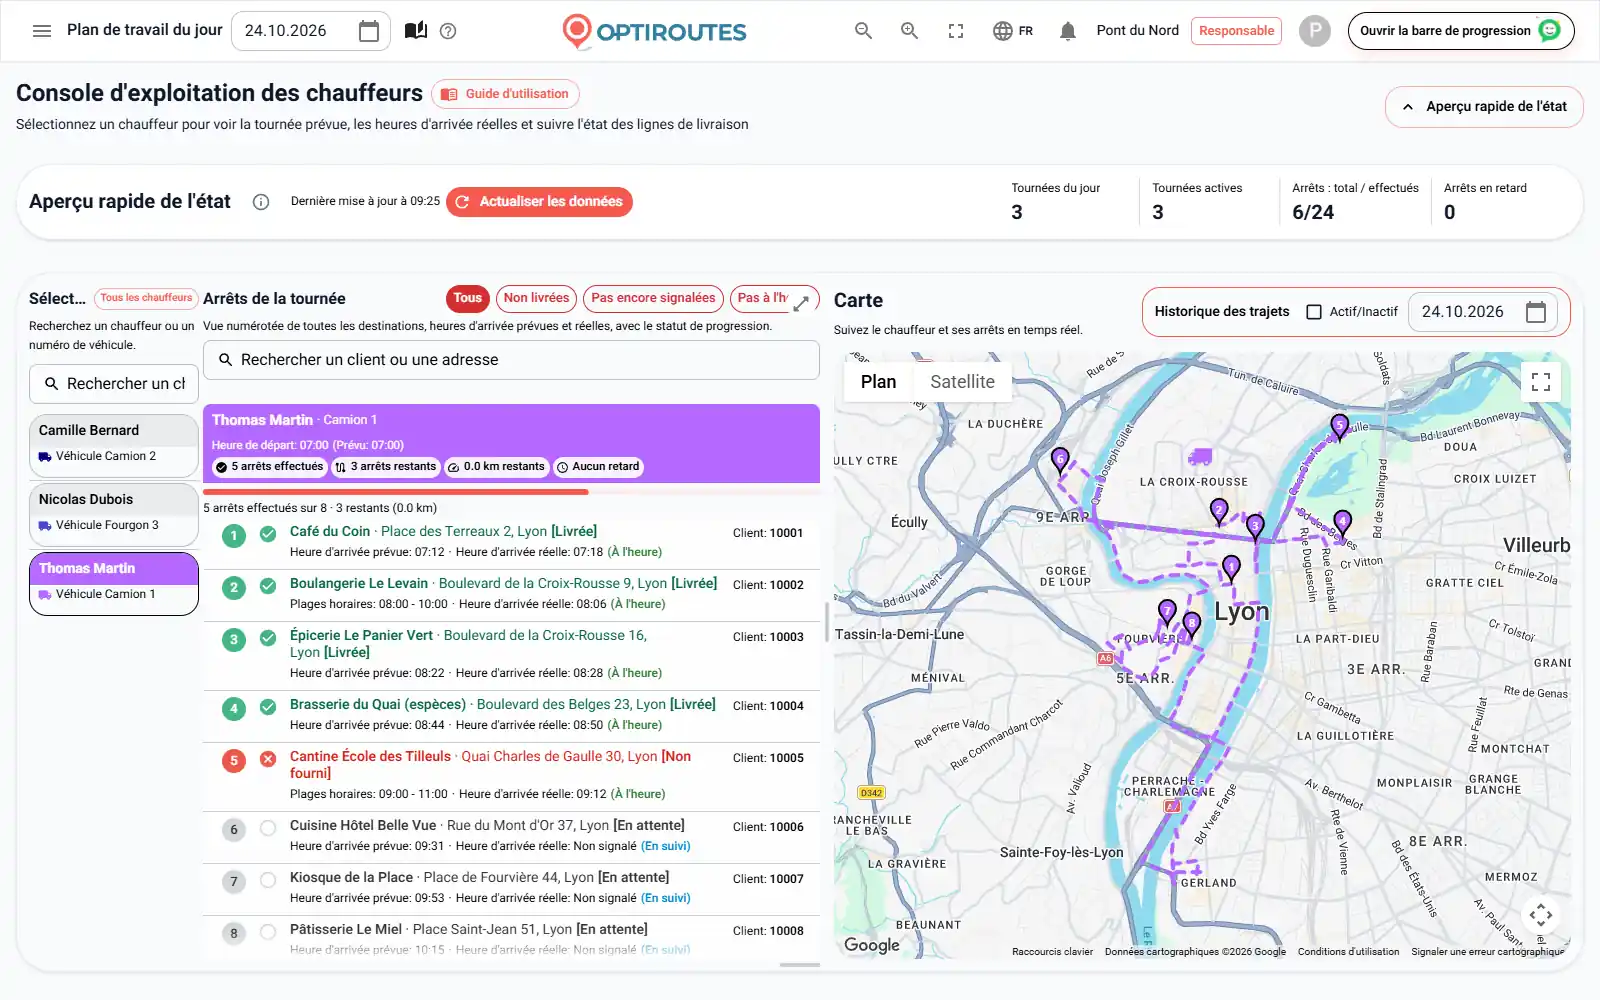This screenshot has height=1000, width=1600.
Task: Open calendar in route history date field
Action: click(1536, 312)
